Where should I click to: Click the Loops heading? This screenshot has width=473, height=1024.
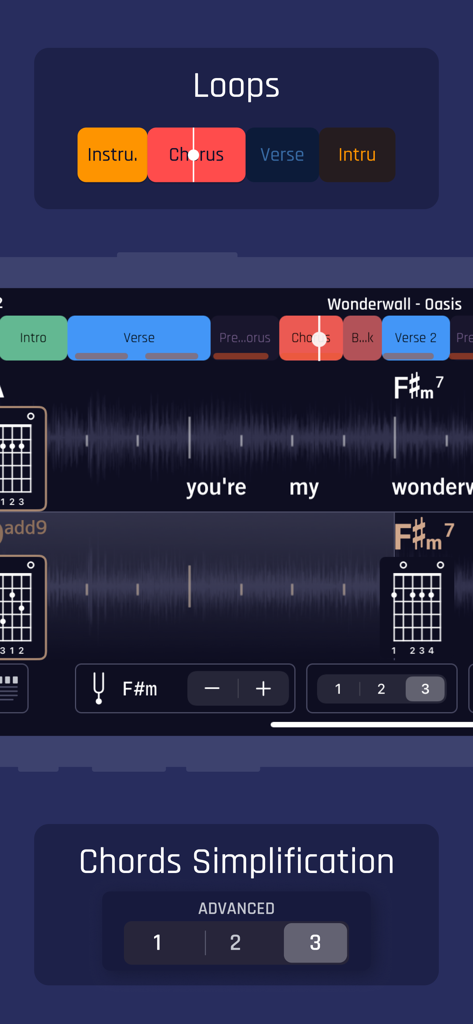click(236, 86)
